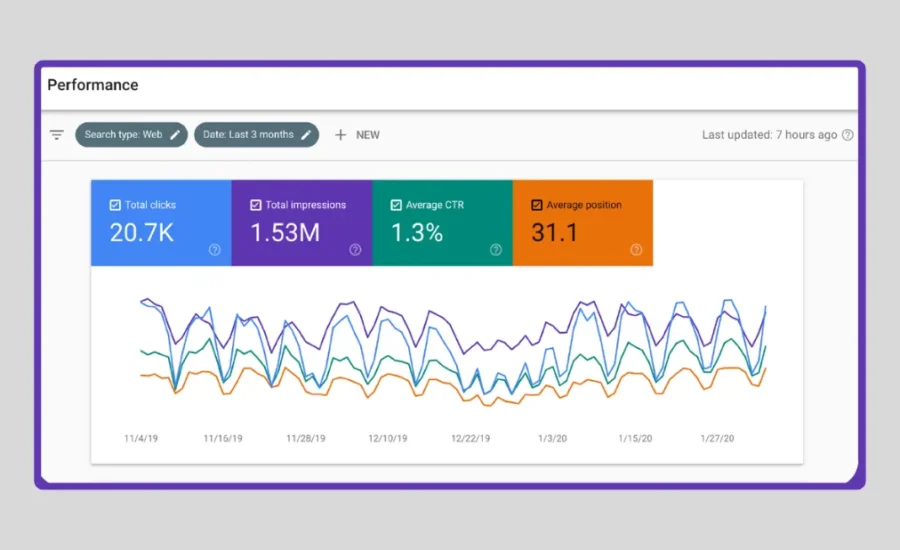The width and height of the screenshot is (900, 550).
Task: Click the NEW filter button label
Action: [368, 135]
